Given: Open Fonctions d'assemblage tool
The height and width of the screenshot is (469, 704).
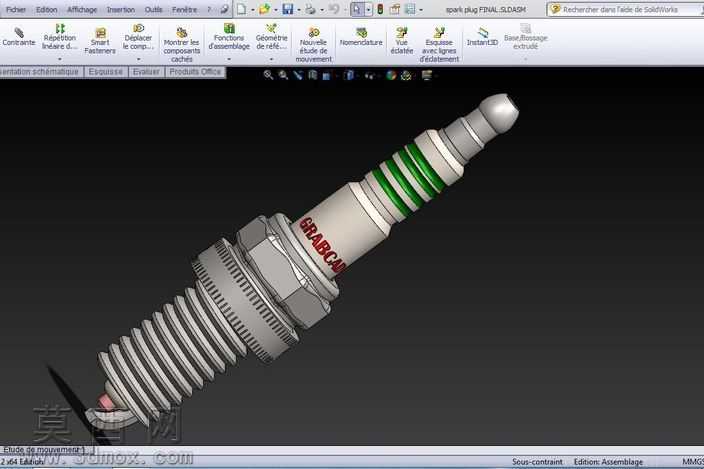Looking at the screenshot, I should pyautogui.click(x=229, y=37).
